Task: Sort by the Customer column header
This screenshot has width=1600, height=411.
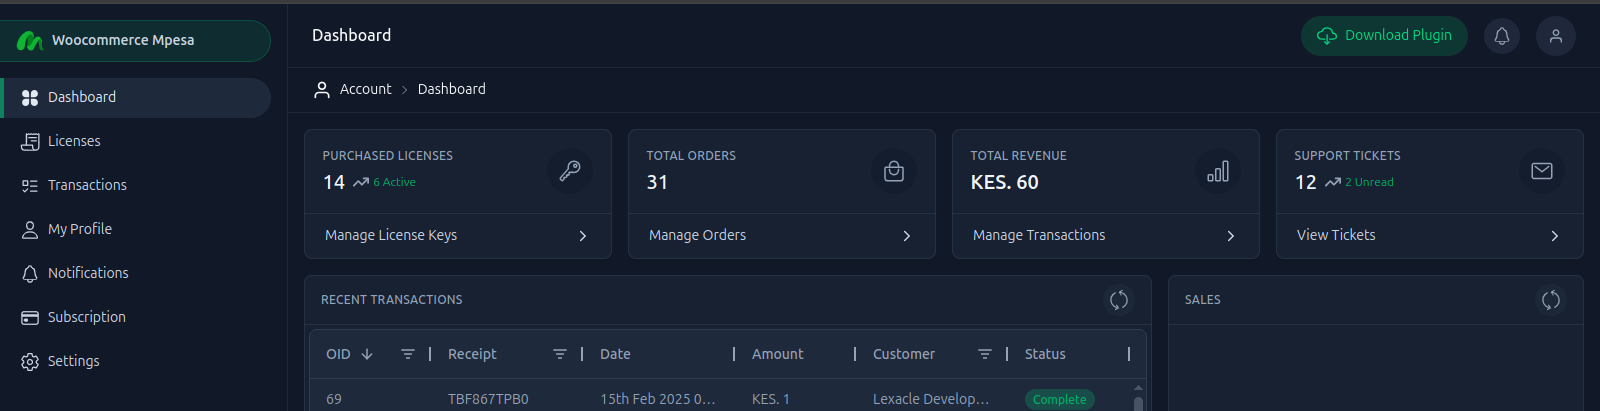Action: coord(904,354)
